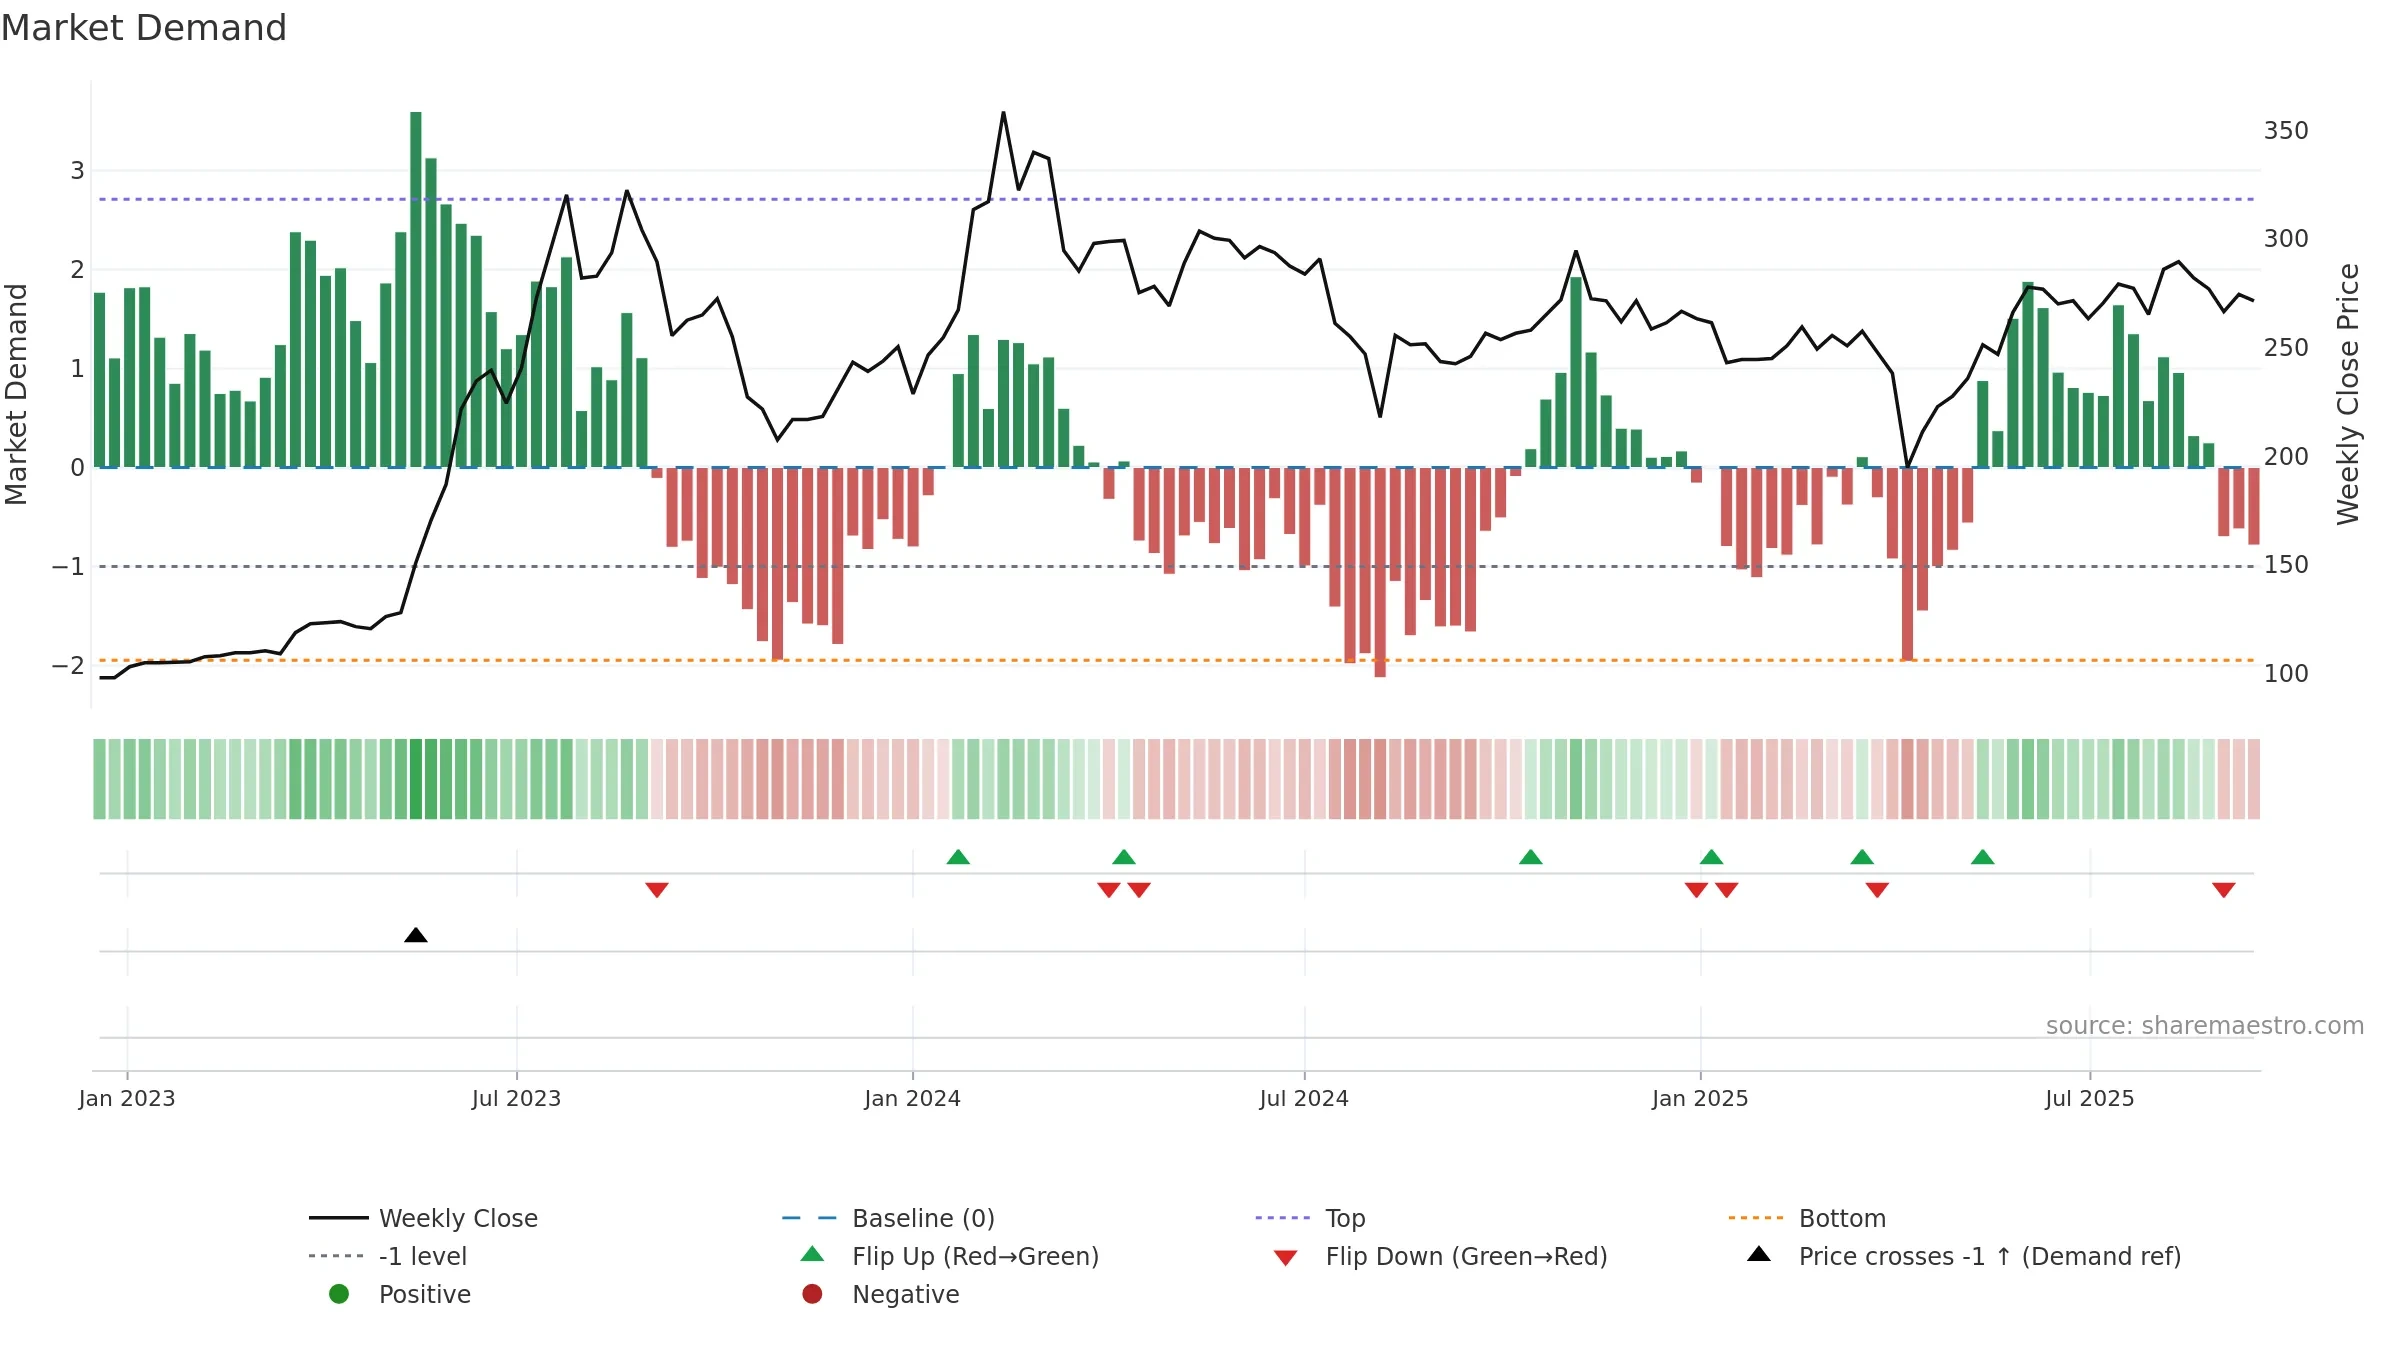This screenshot has width=2400, height=1350.
Task: Click the red Negative legend dot
Action: coord(812,1294)
